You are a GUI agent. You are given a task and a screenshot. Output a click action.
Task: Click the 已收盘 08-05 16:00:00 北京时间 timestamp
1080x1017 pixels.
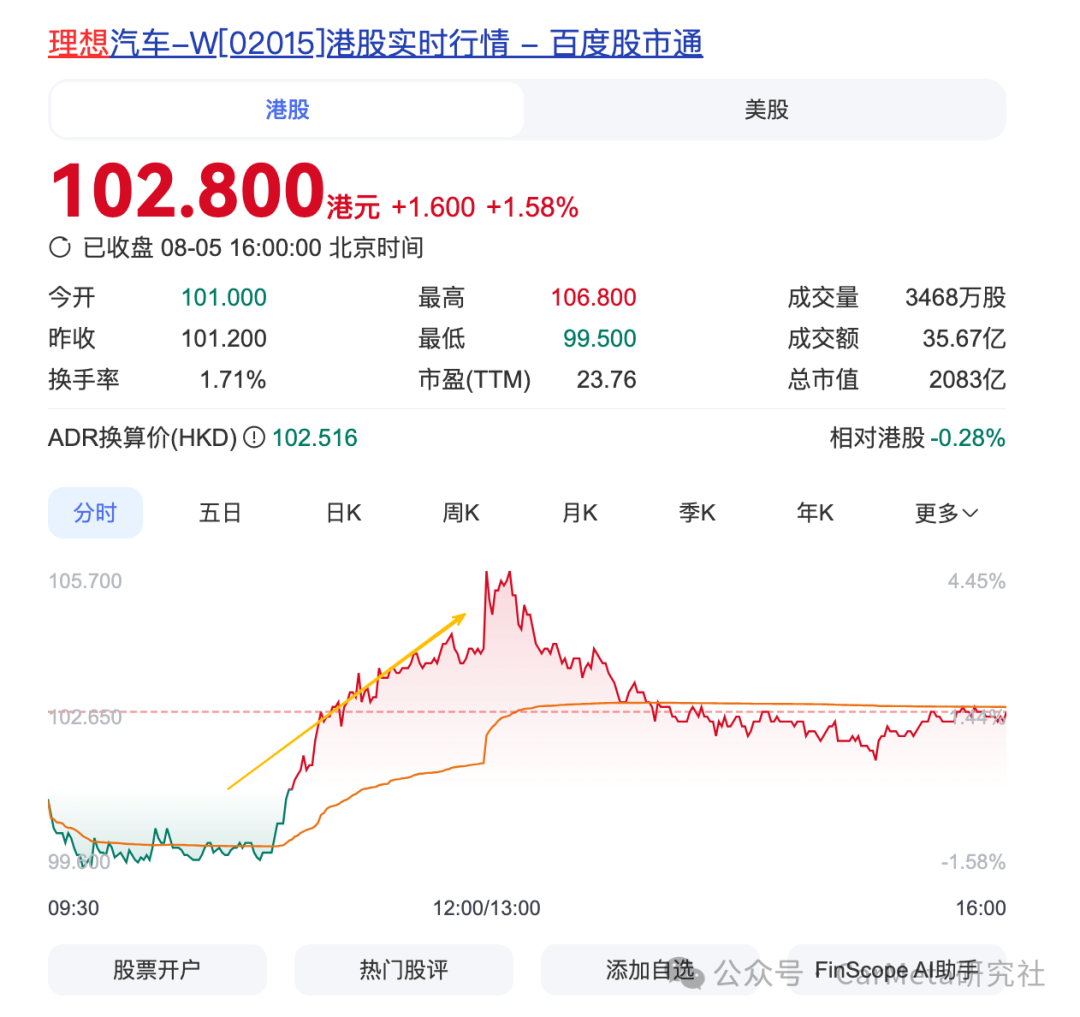pos(253,247)
